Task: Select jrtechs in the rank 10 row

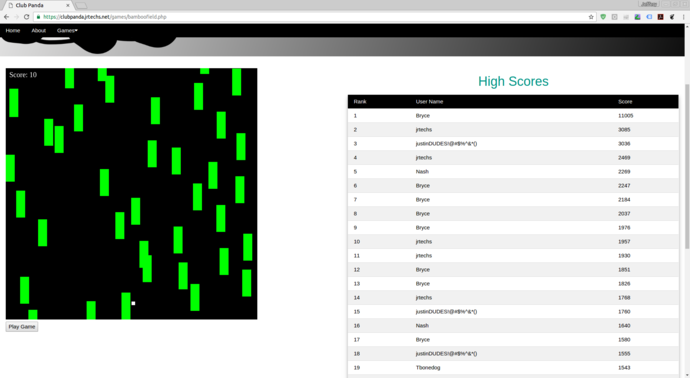Action: [424, 242]
